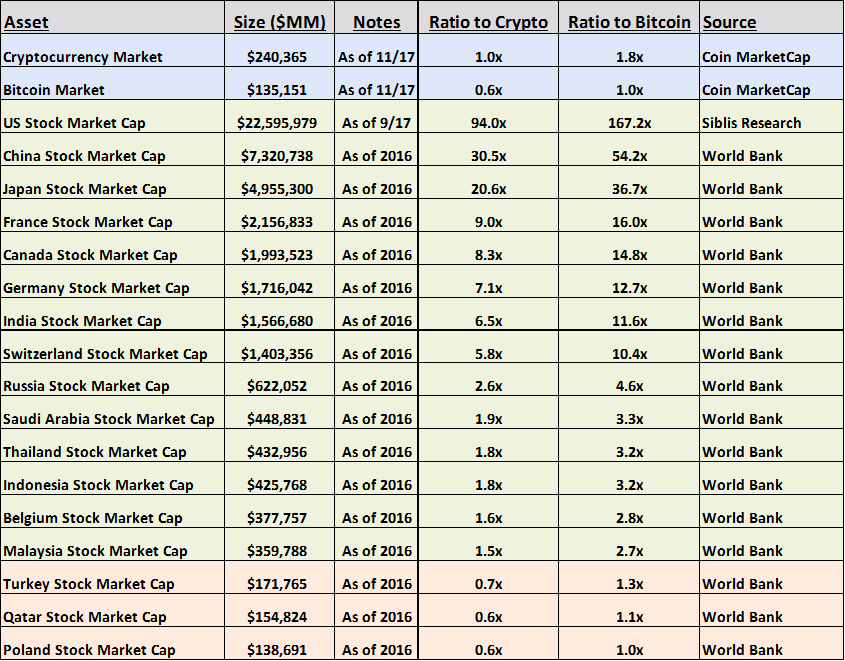Select the Size ($MM) column header
This screenshot has height=661, width=845.
pos(277,22)
